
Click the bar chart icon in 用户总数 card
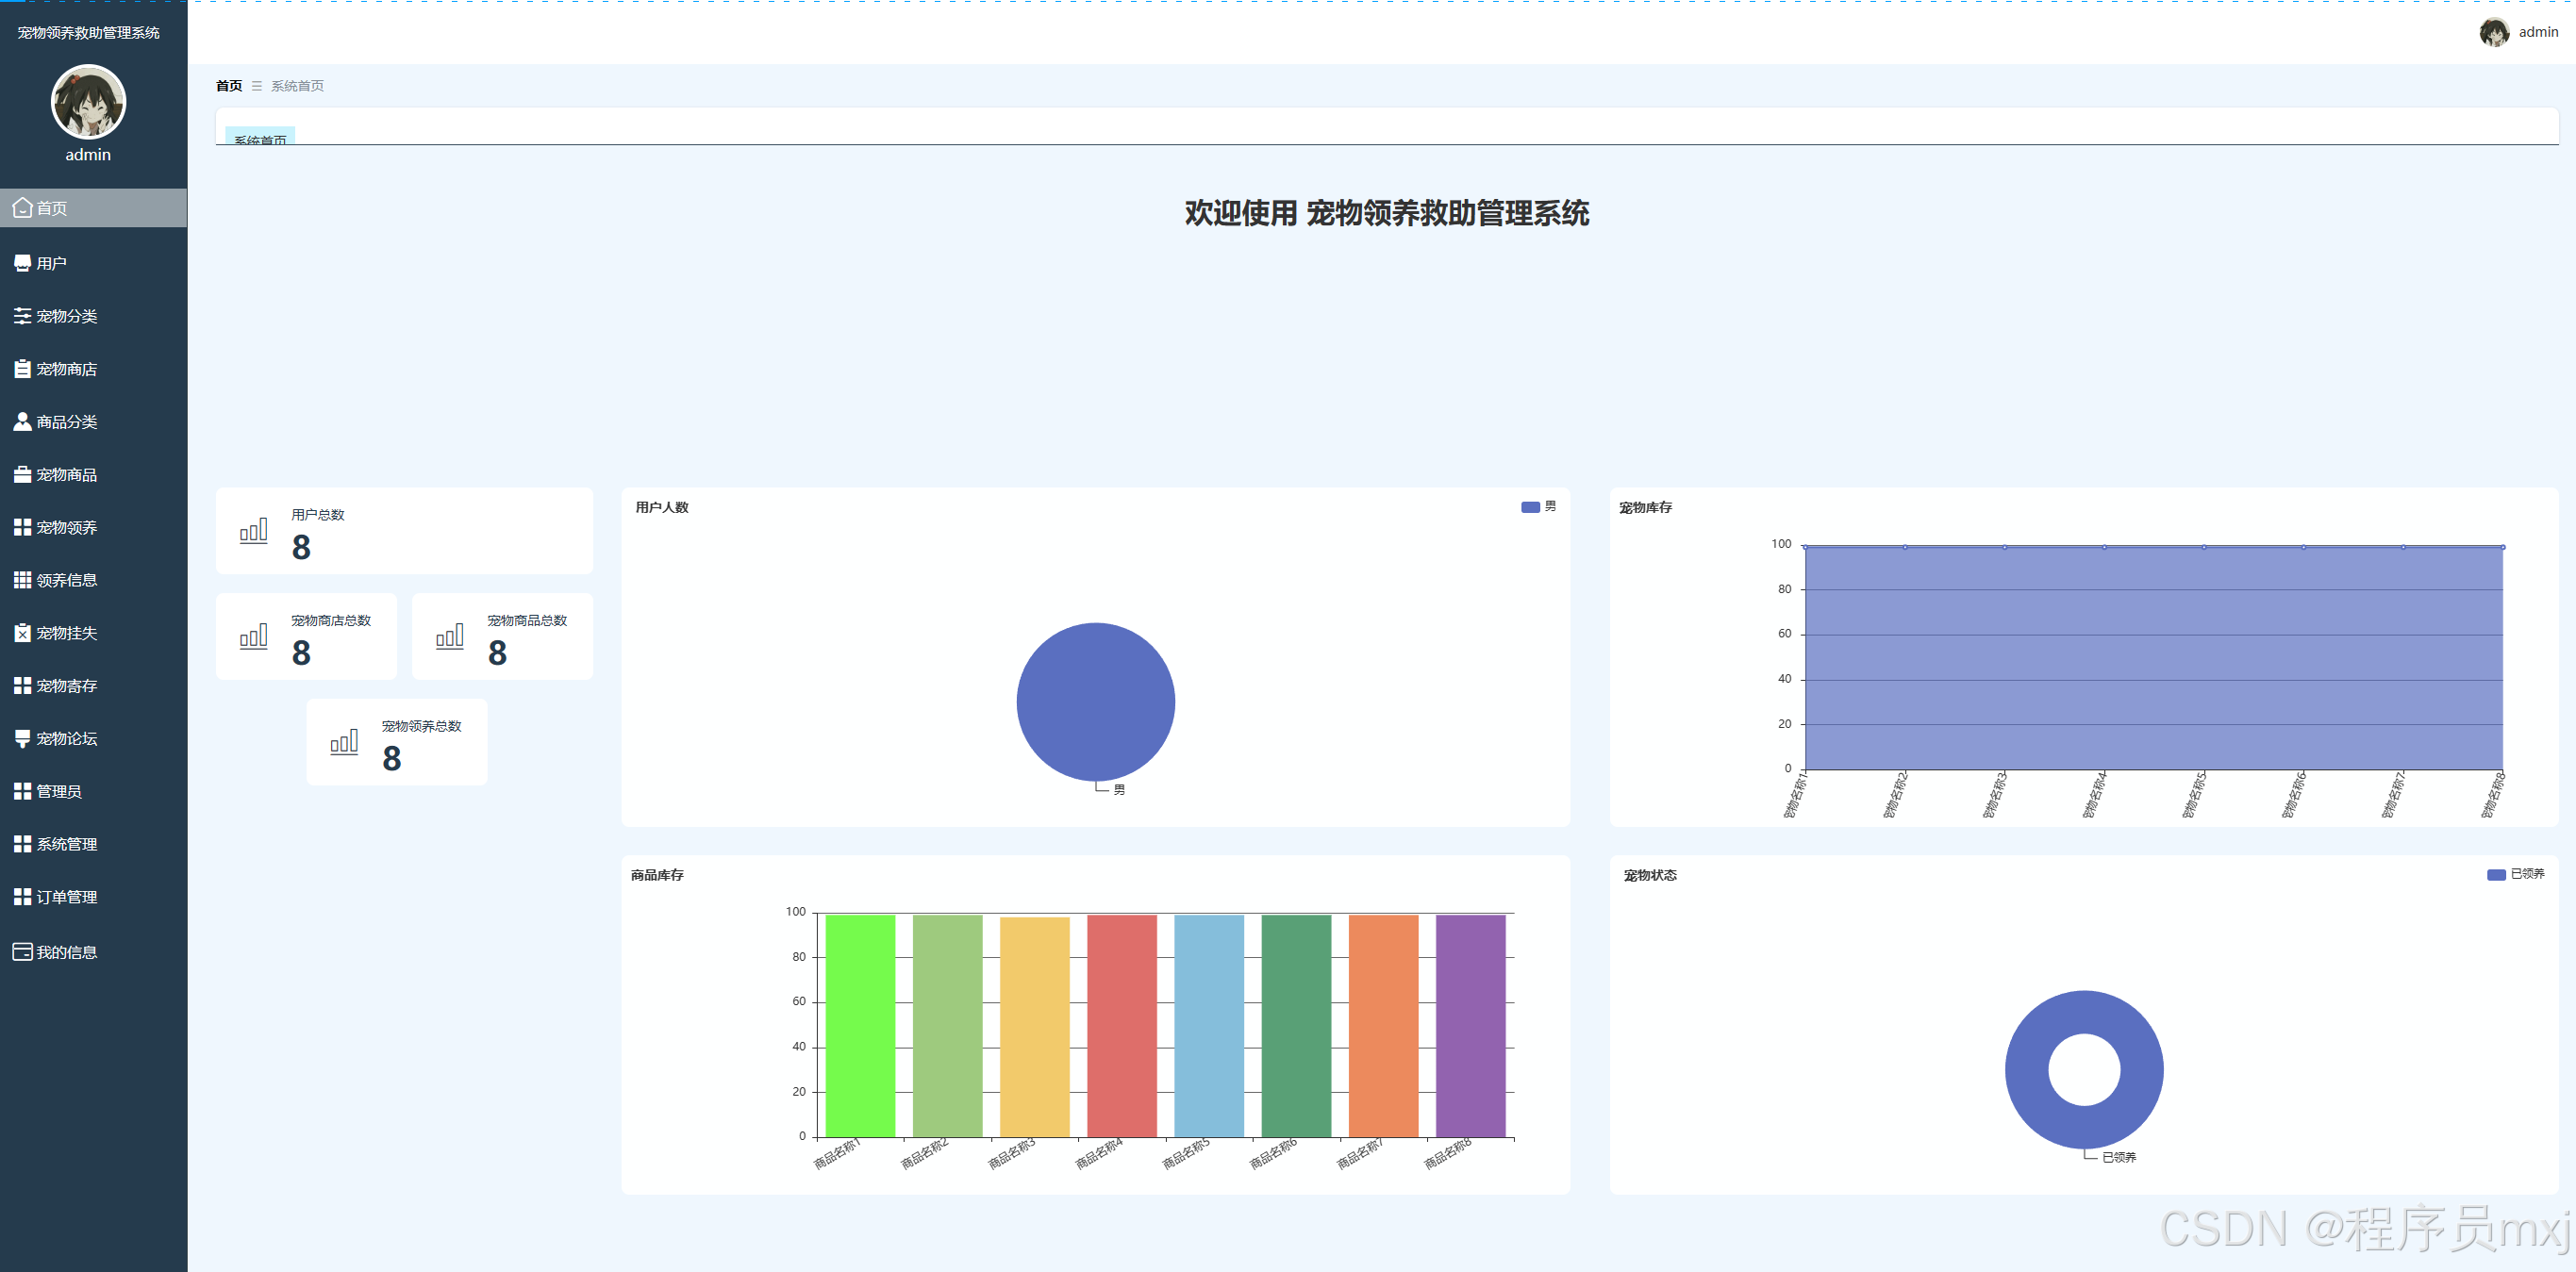tap(253, 531)
